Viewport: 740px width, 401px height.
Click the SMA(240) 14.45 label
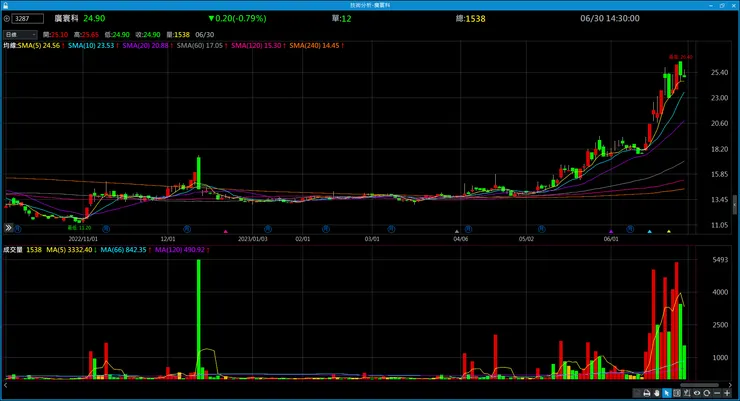click(314, 46)
